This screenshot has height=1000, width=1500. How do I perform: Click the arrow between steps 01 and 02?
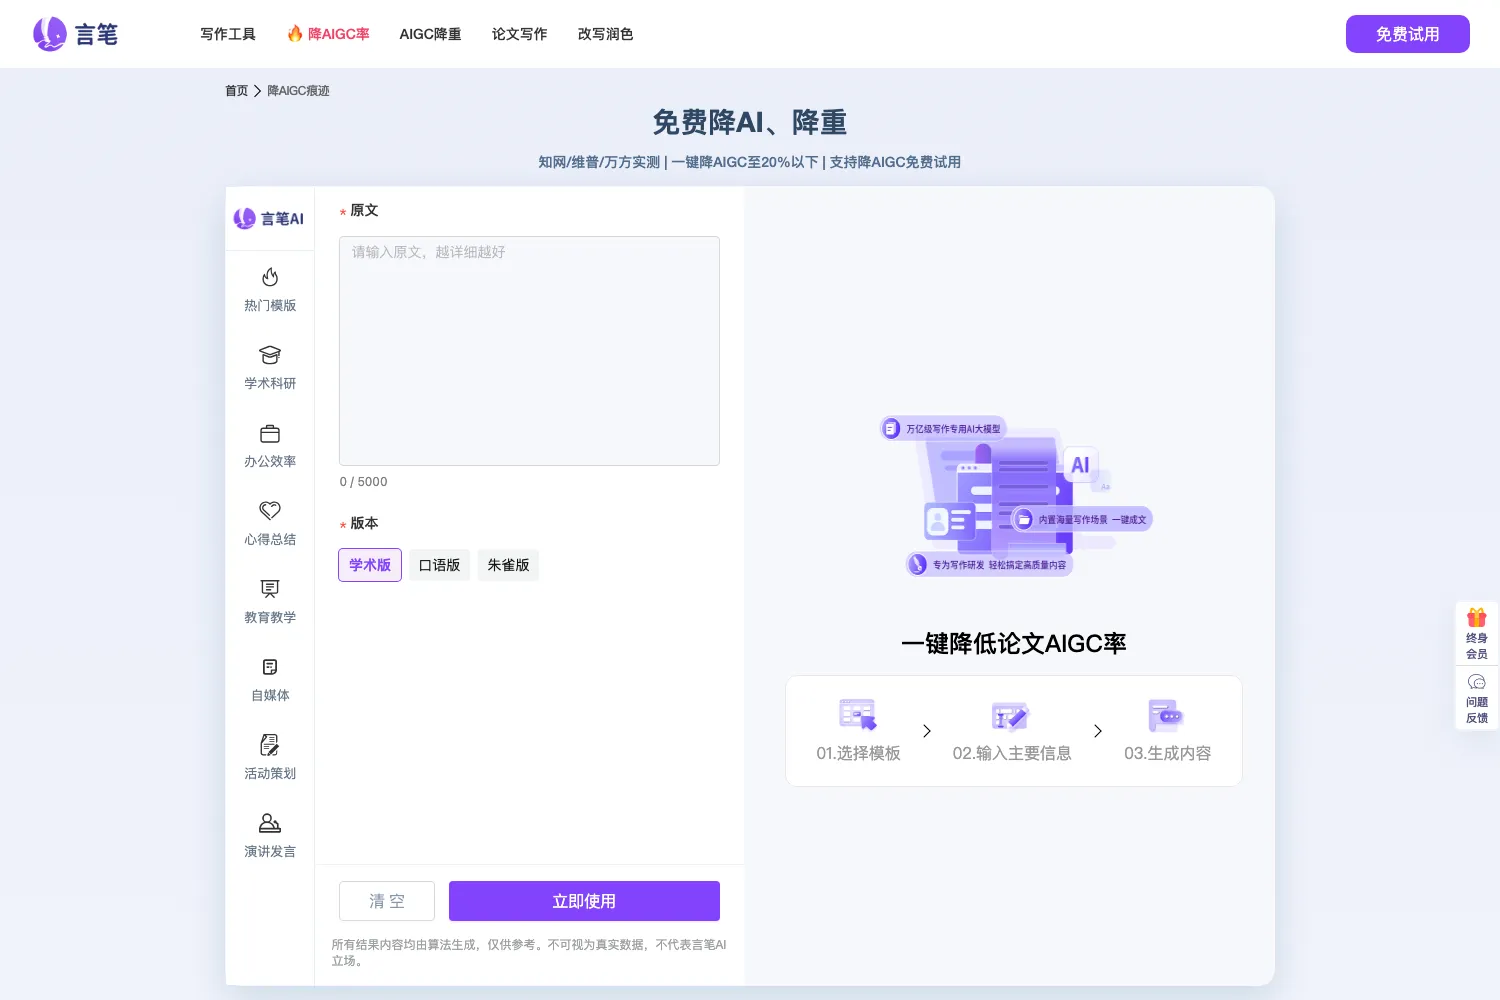(x=927, y=731)
